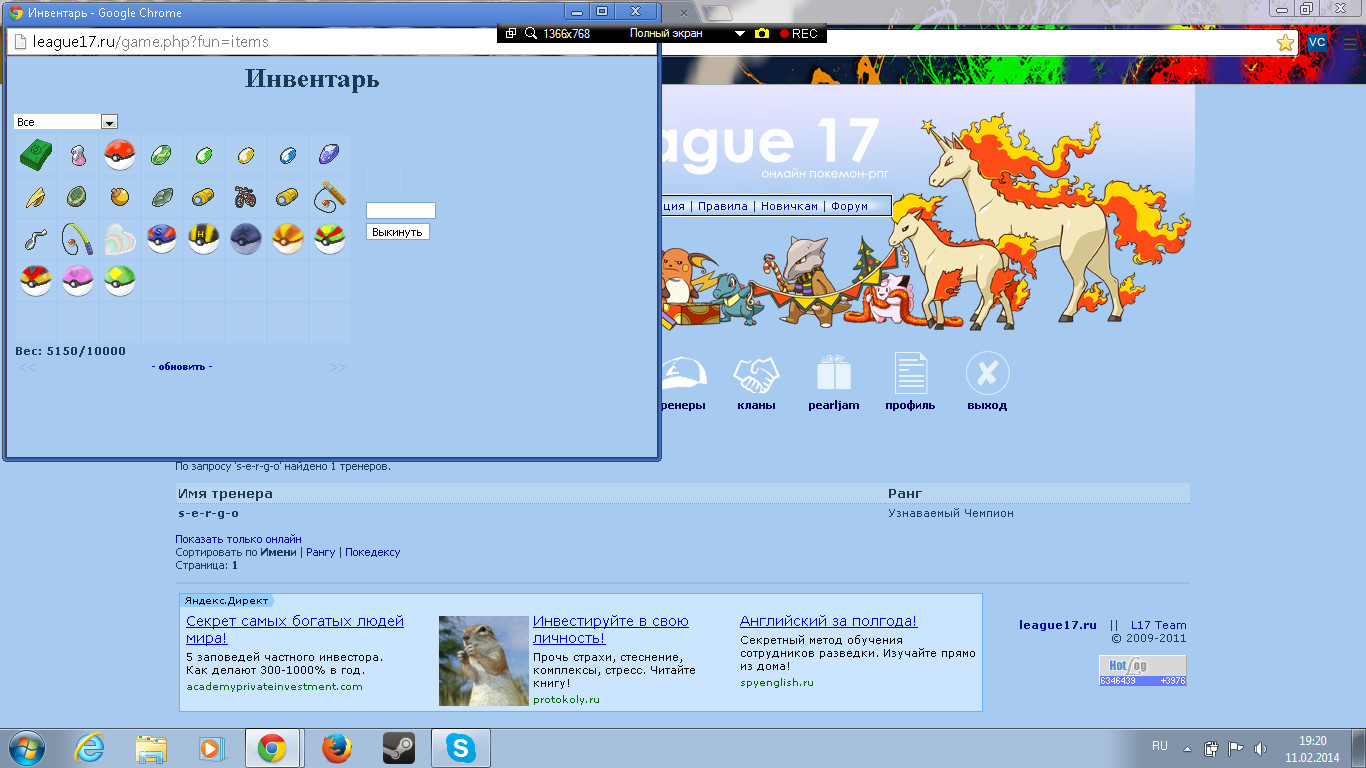Select the round olive-green stone item

tap(77, 197)
